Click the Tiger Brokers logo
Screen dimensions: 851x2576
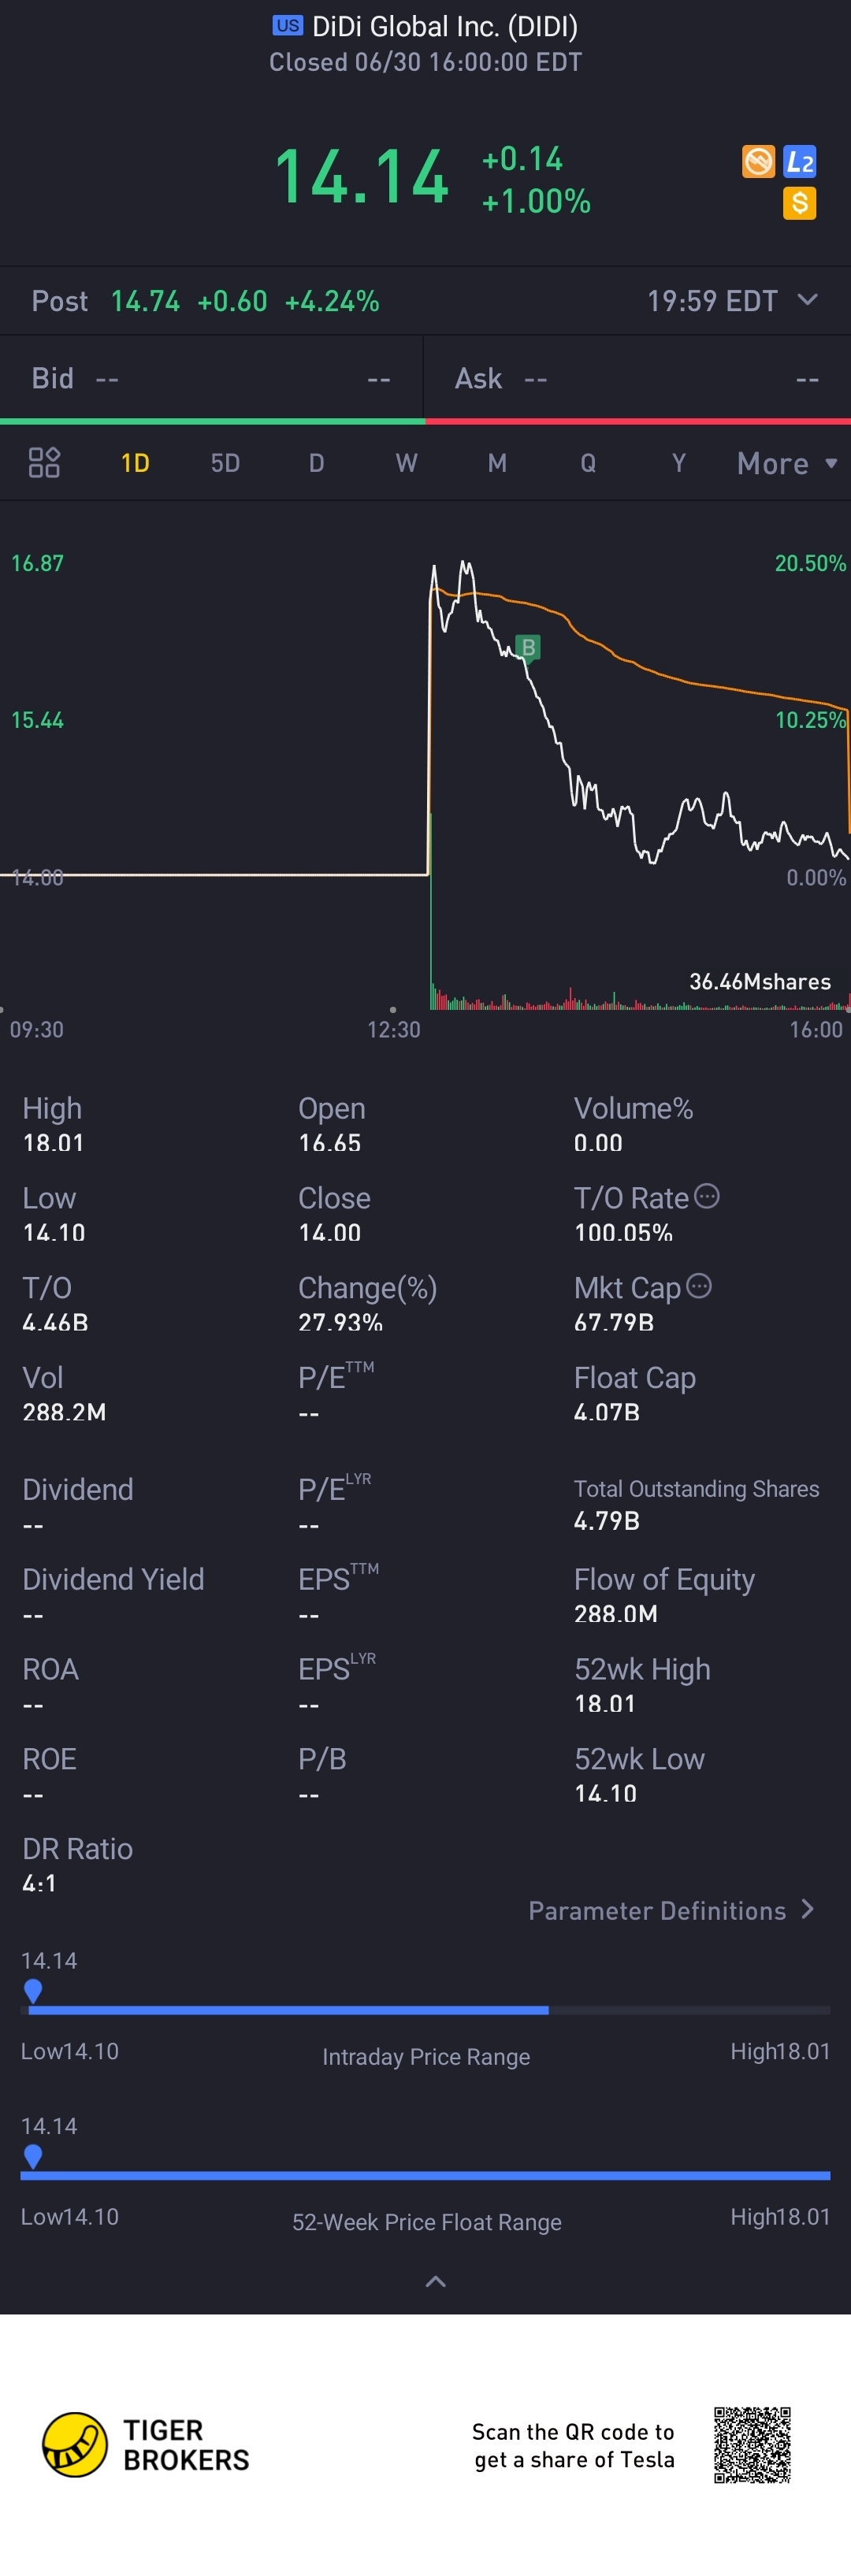[75, 2443]
